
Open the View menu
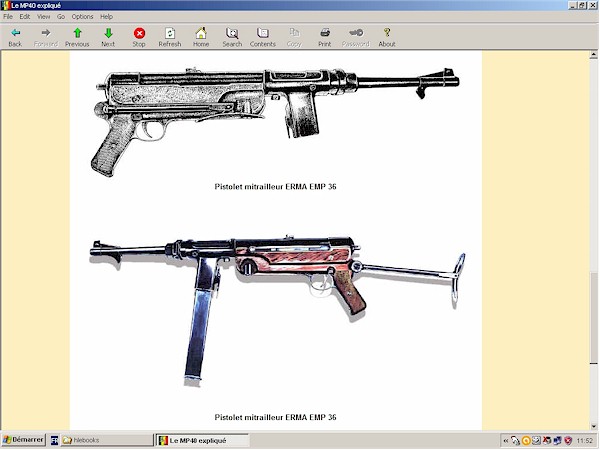pos(44,16)
